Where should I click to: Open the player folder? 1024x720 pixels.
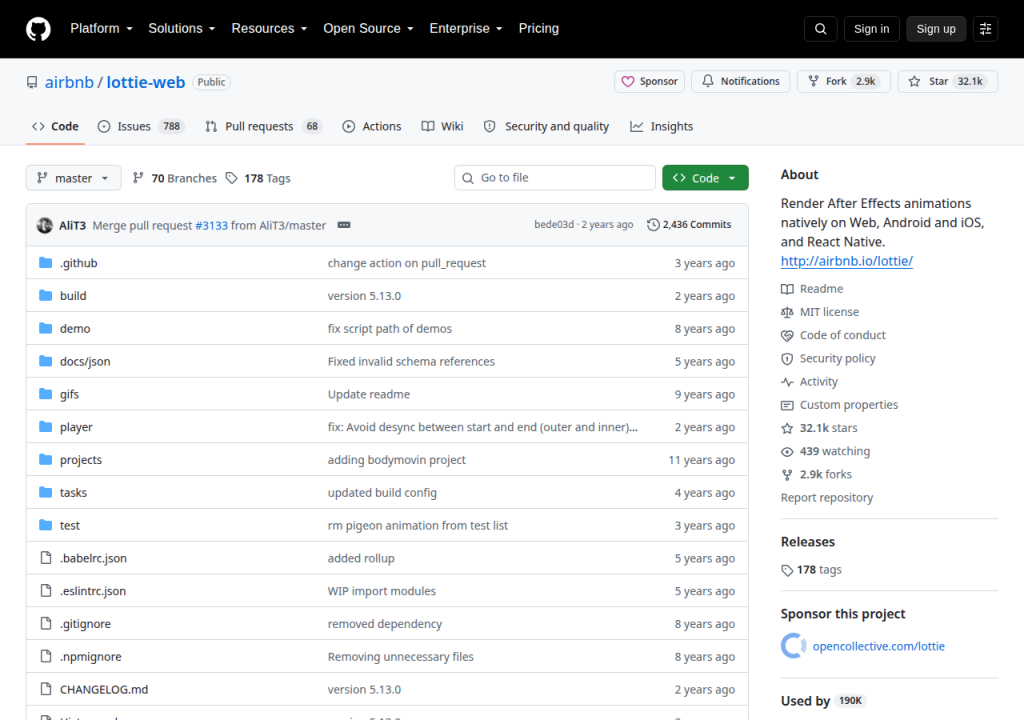[76, 427]
